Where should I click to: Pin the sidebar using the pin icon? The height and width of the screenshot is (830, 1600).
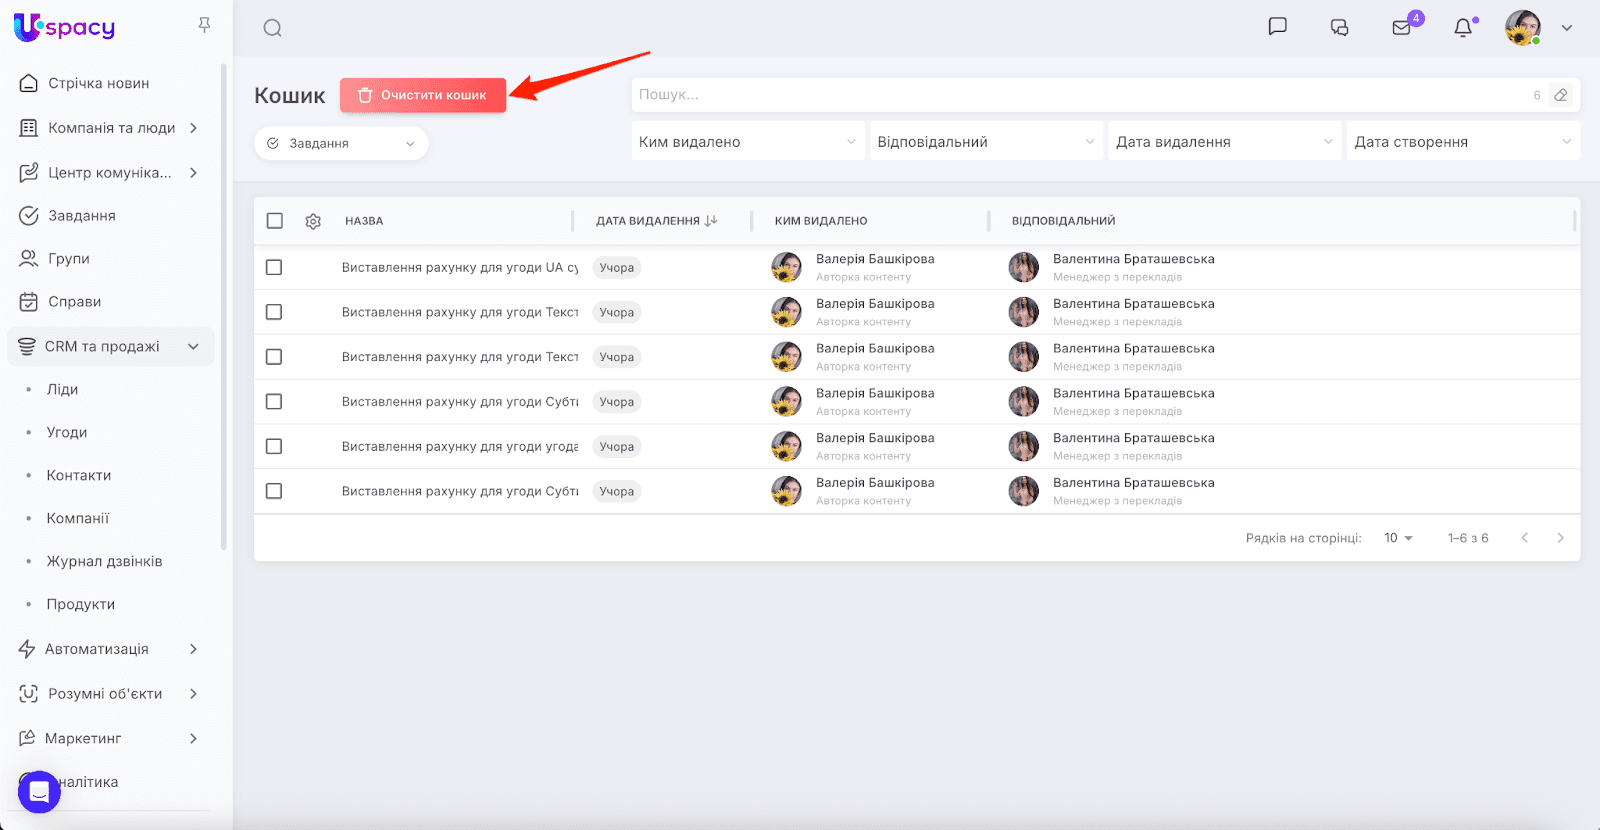[204, 25]
